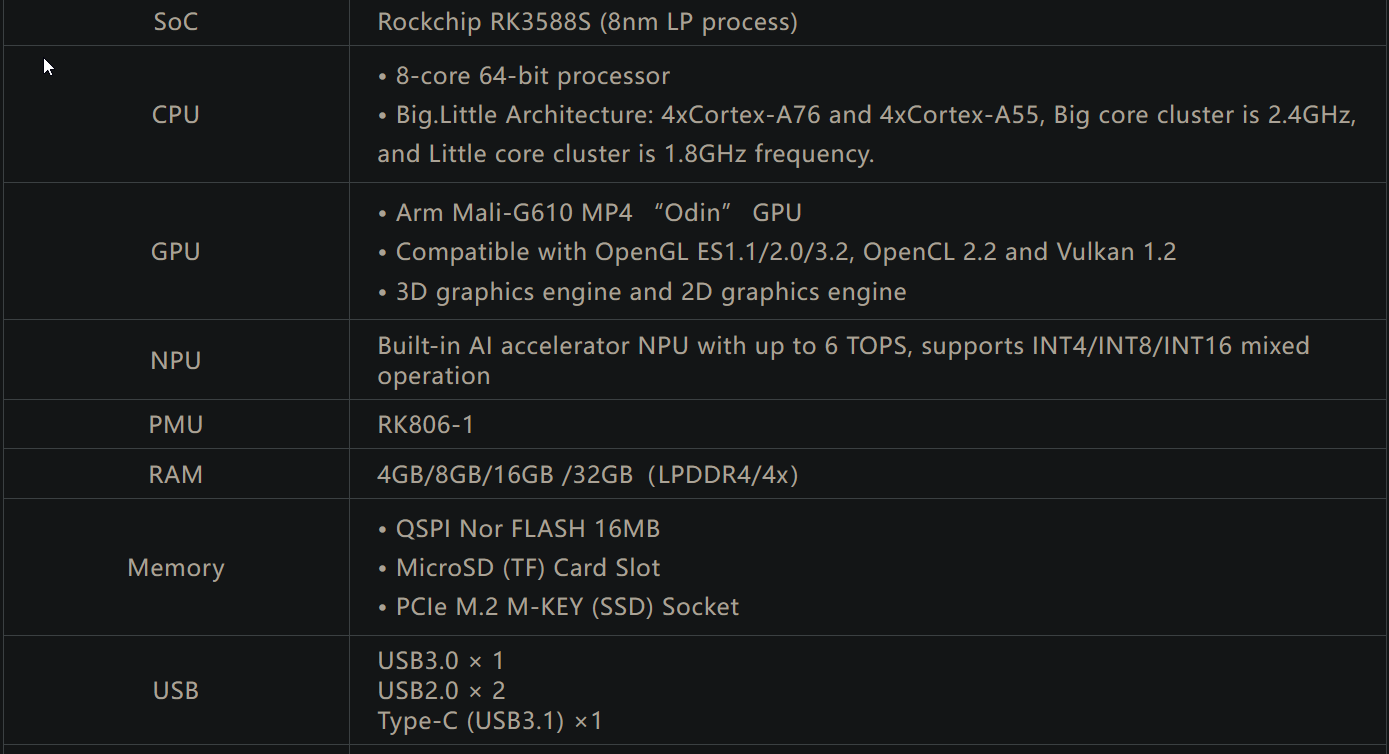The height and width of the screenshot is (754, 1389).
Task: Click the Type-C (USB3.1) entry
Action: pos(490,721)
